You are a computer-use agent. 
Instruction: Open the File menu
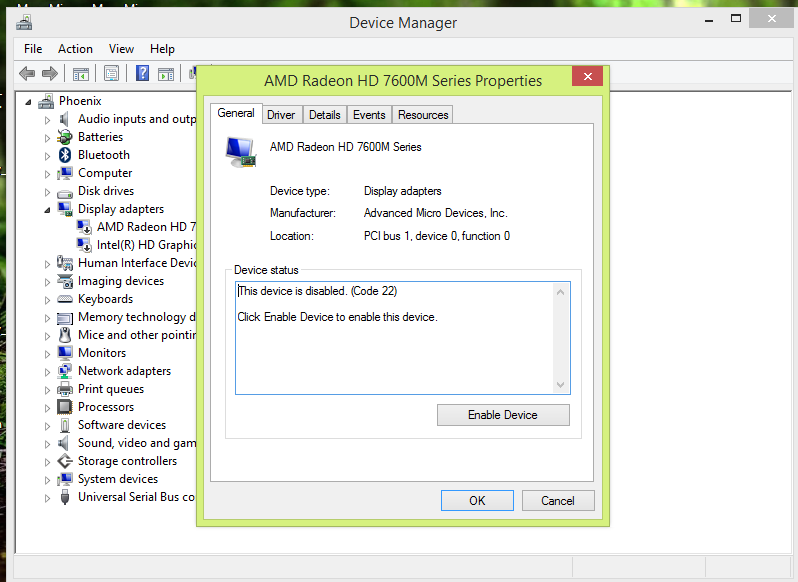click(x=33, y=49)
